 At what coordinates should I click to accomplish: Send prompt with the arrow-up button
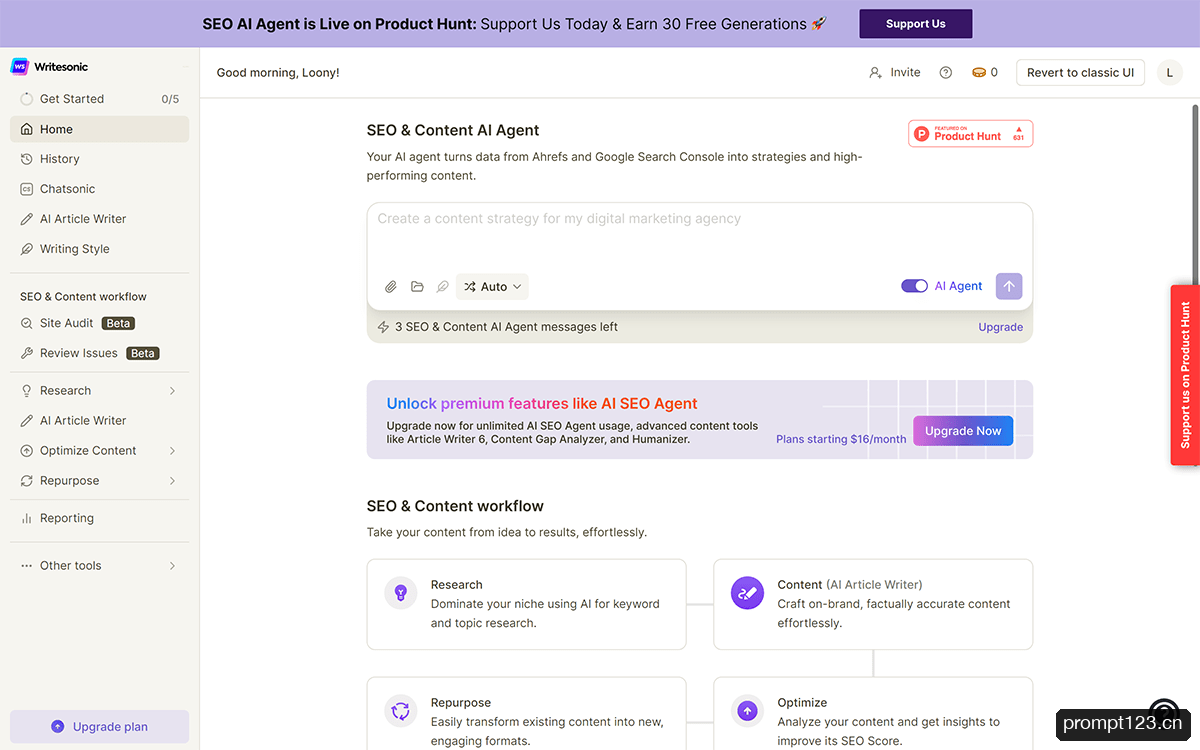[x=1009, y=286]
